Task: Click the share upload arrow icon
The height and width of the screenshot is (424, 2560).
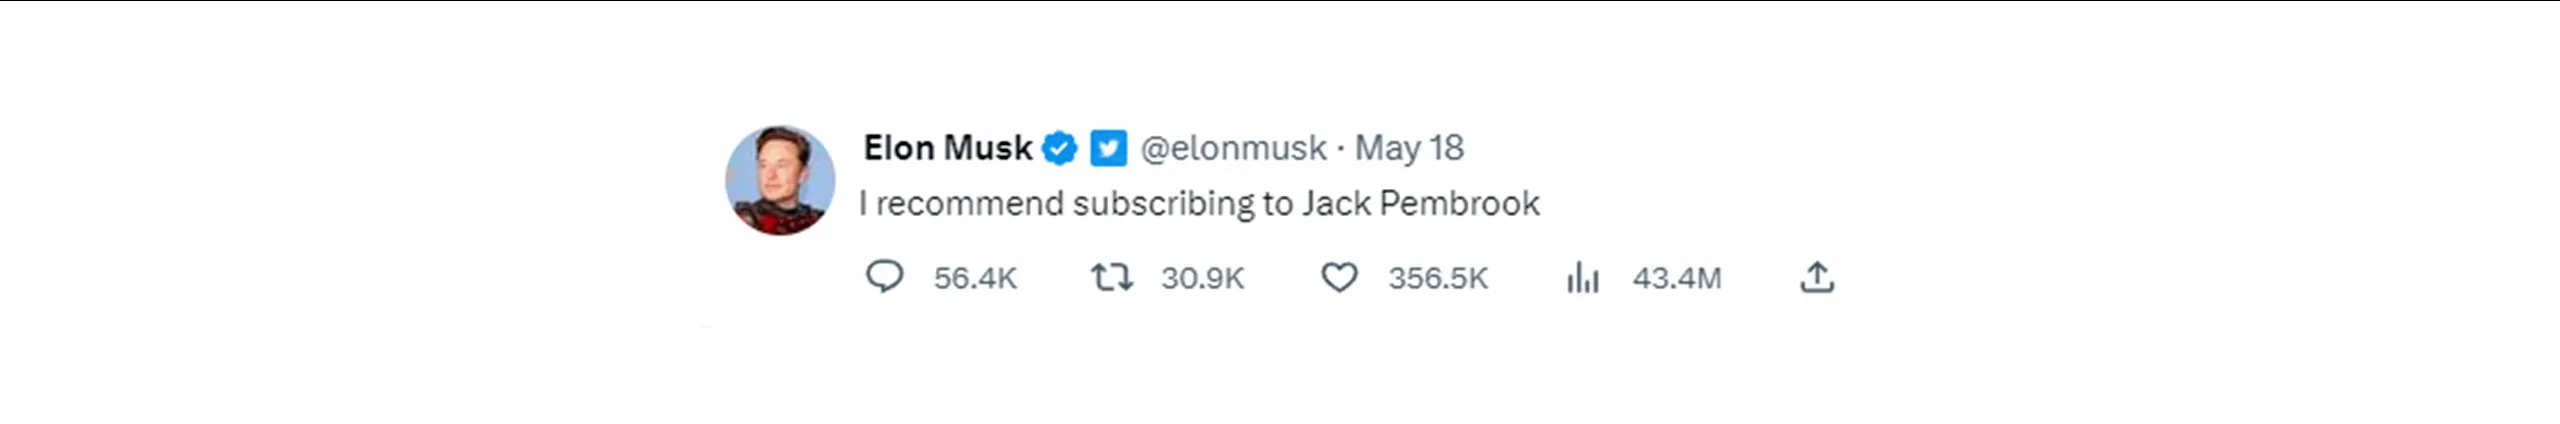Action: point(1817,277)
